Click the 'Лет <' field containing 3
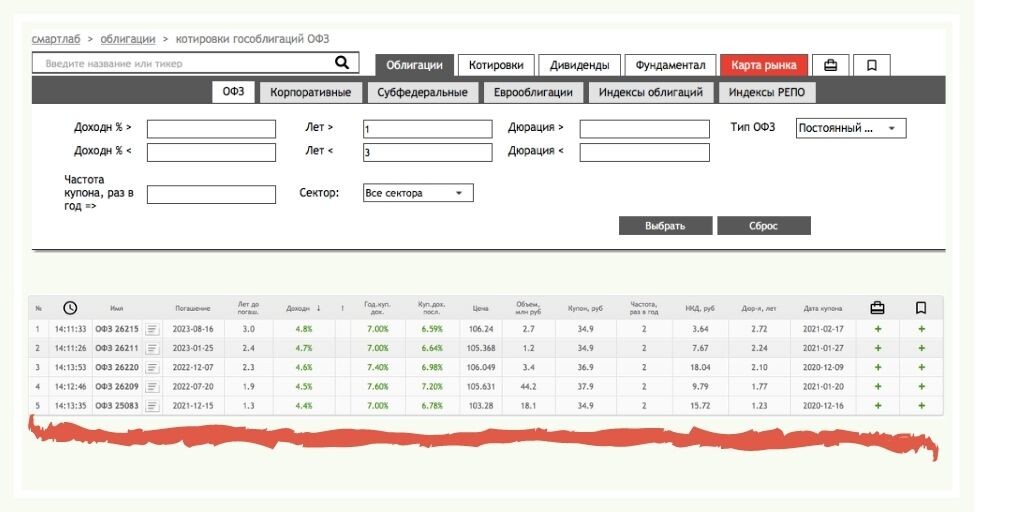The image size is (1024, 512). (x=428, y=153)
